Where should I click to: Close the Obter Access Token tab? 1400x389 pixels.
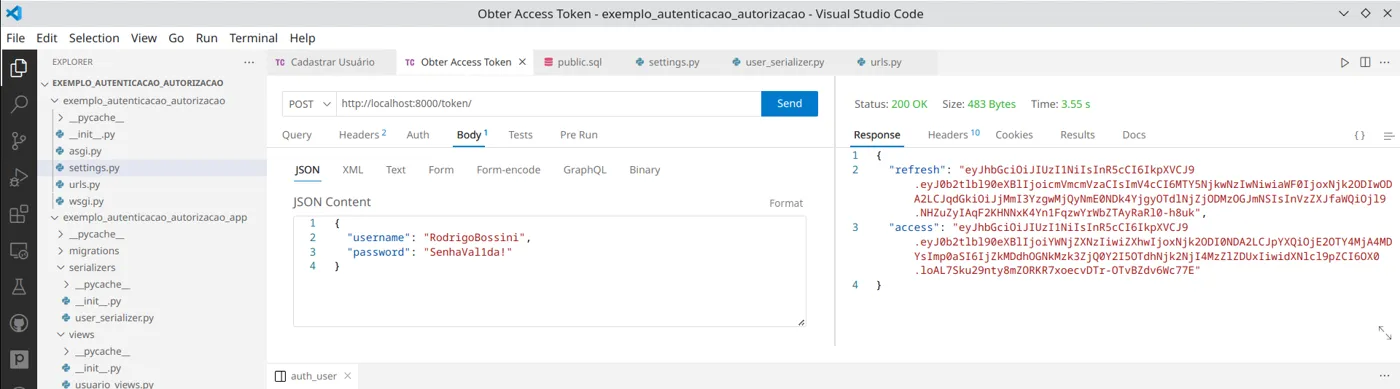[x=522, y=62]
